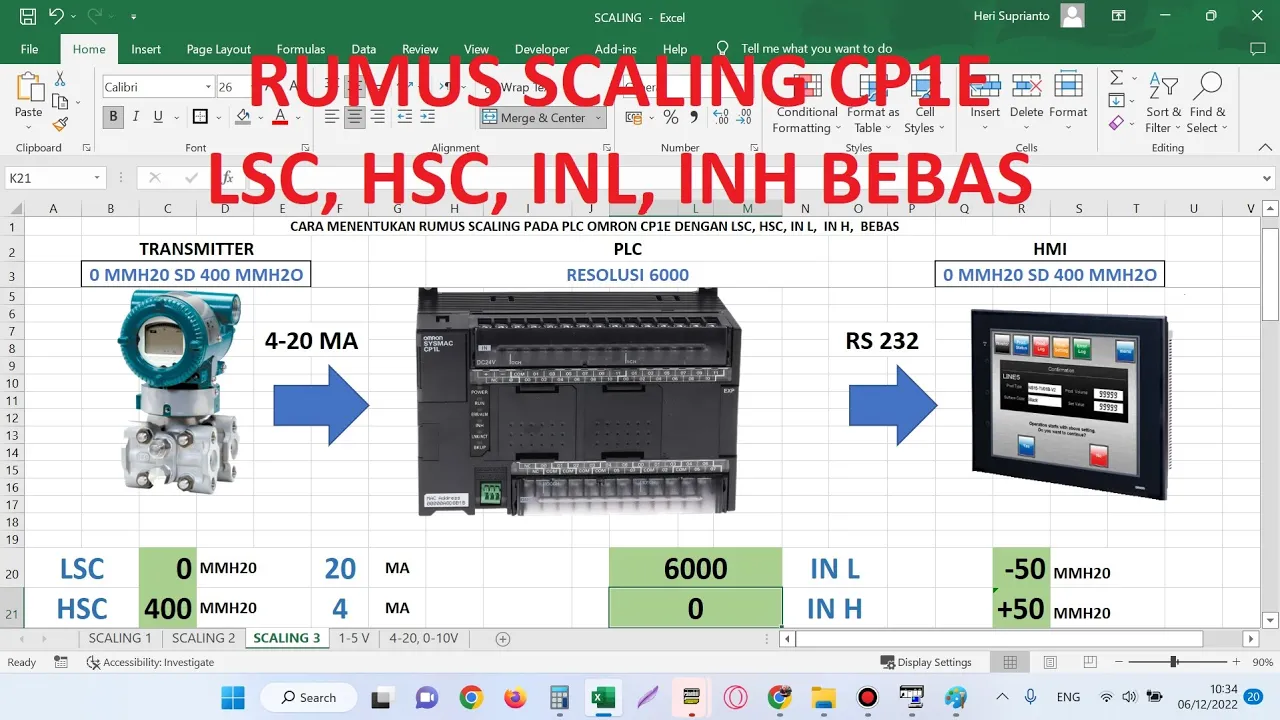Viewport: 1280px width, 720px height.
Task: Click the Cut scissors icon
Action: 60,78
